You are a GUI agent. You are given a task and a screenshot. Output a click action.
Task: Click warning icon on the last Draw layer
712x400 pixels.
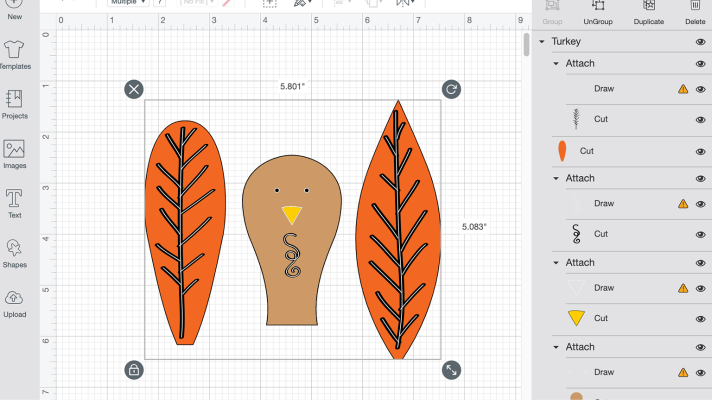pyautogui.click(x=683, y=373)
